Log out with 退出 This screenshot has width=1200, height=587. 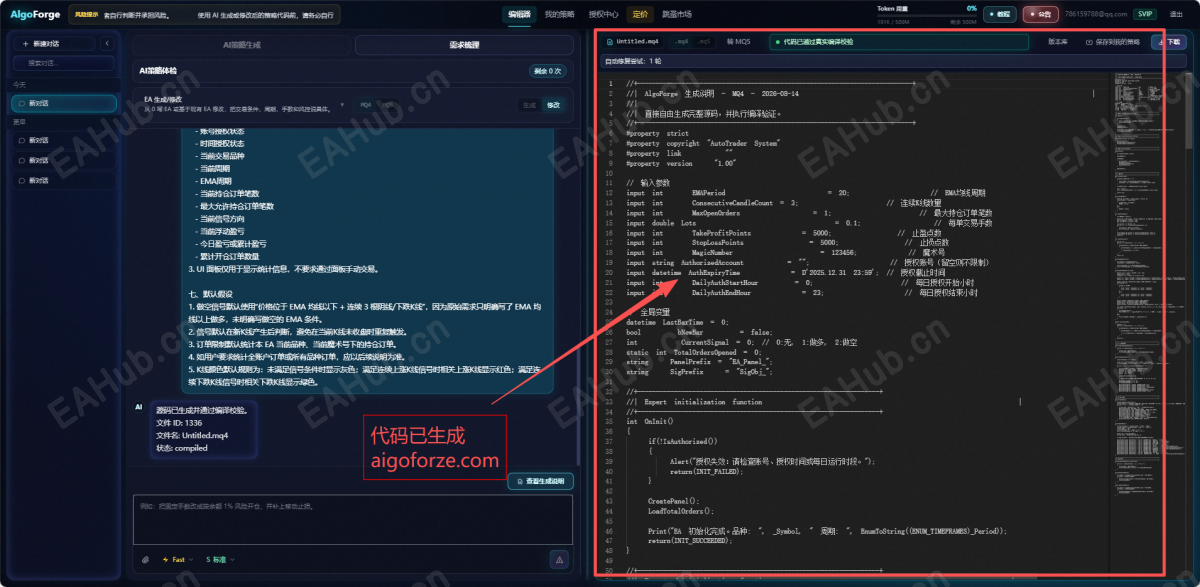point(1175,15)
